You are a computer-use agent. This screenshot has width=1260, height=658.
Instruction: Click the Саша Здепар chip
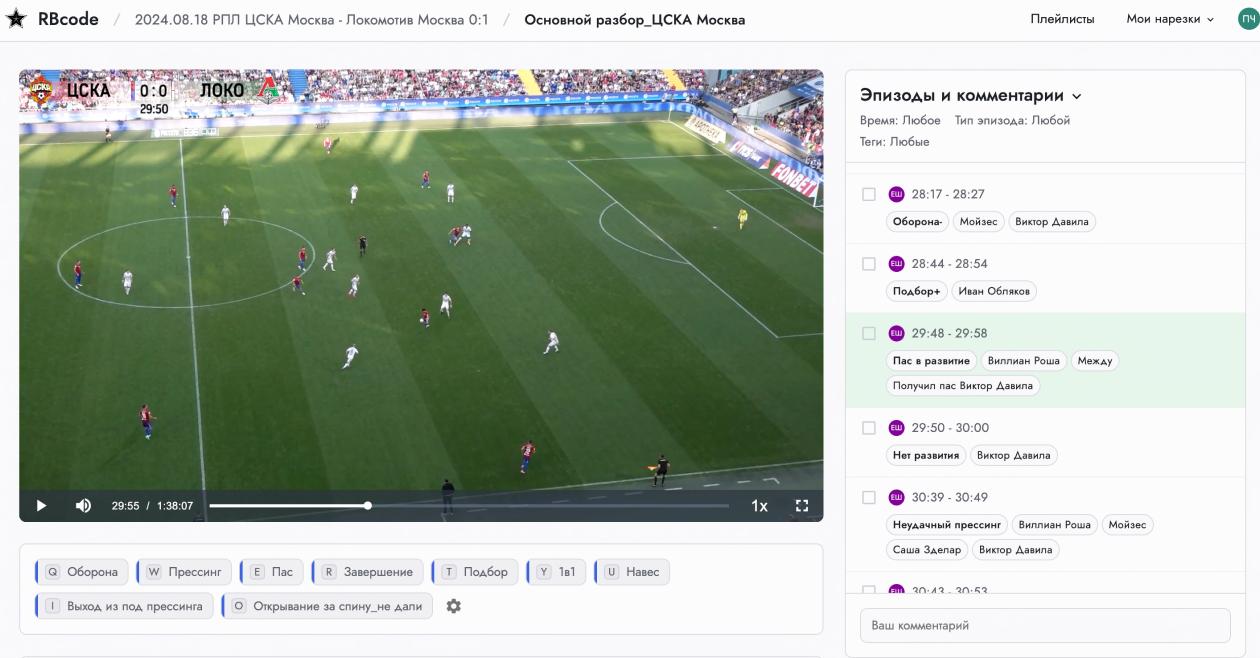926,549
